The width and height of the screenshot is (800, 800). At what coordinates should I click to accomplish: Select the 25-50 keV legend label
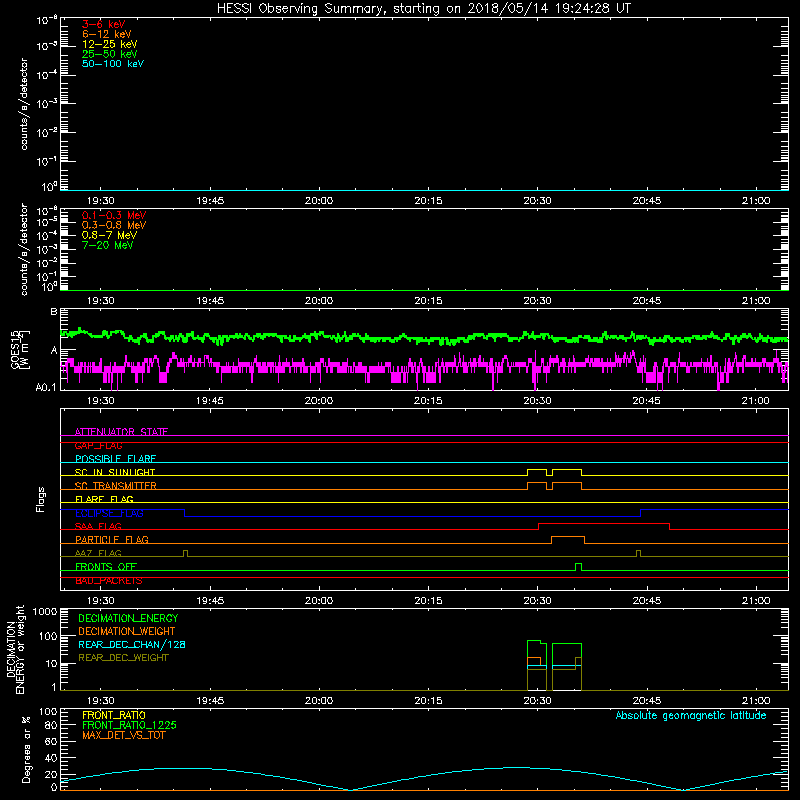(109, 54)
